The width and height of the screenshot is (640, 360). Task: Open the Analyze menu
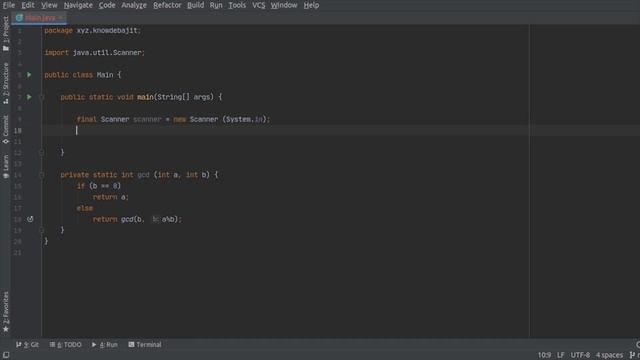(134, 5)
